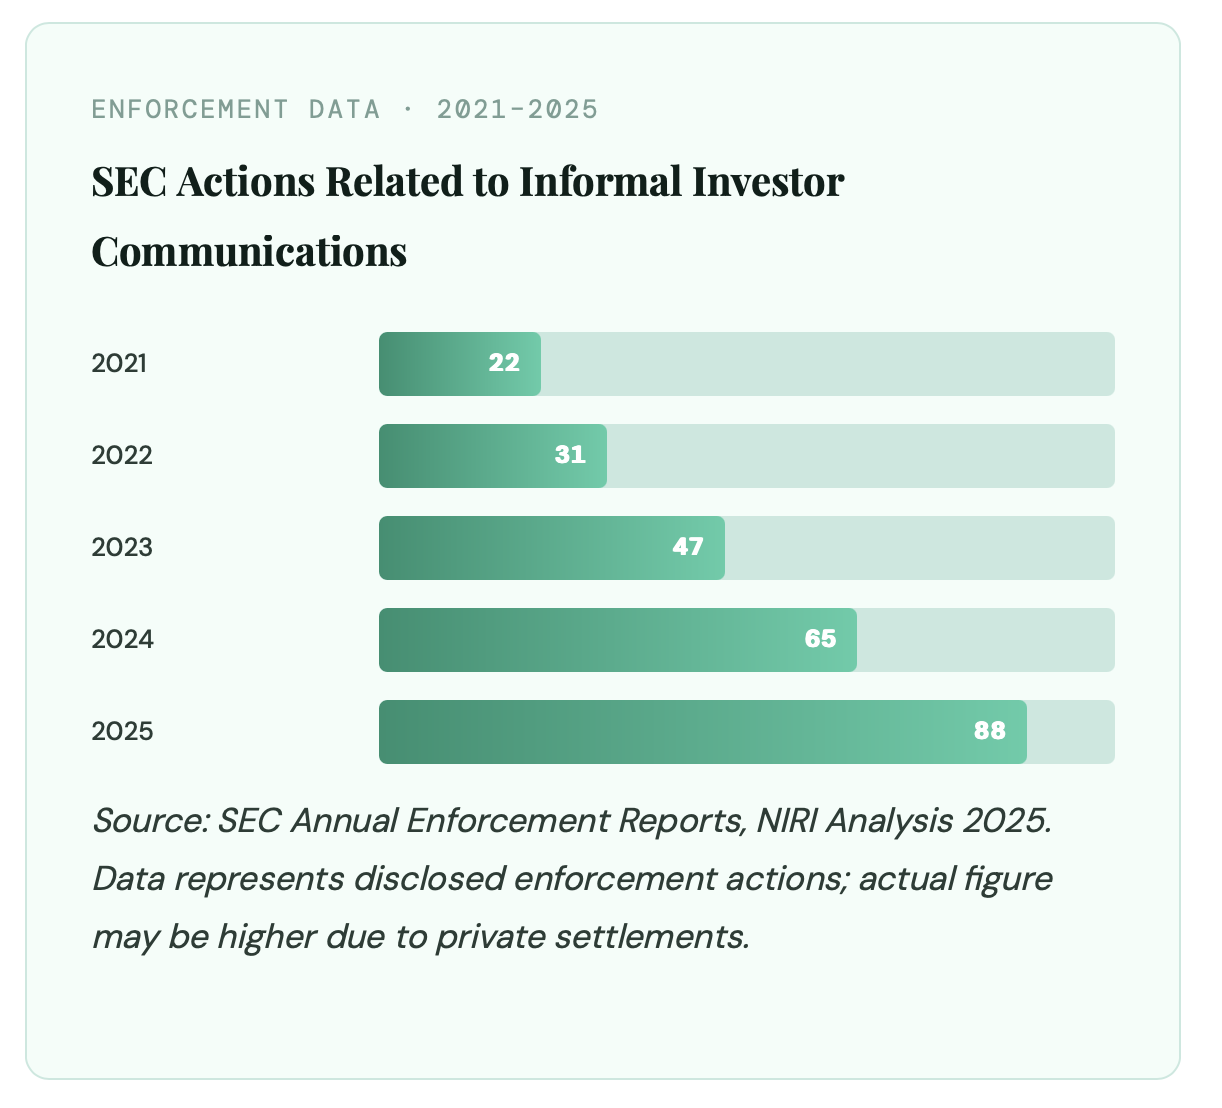Click the chart title SEC Actions heading
1222x1108 pixels.
tap(467, 216)
